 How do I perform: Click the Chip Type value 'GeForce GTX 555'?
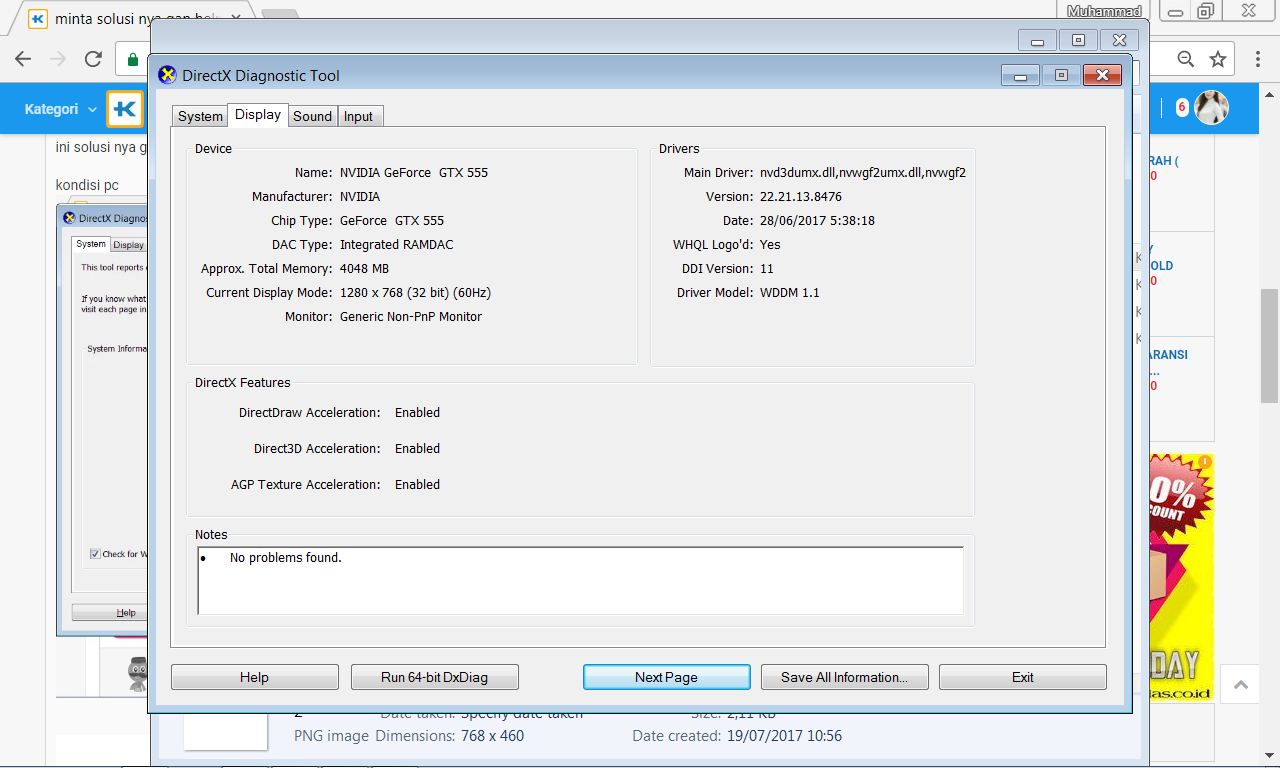click(x=392, y=220)
